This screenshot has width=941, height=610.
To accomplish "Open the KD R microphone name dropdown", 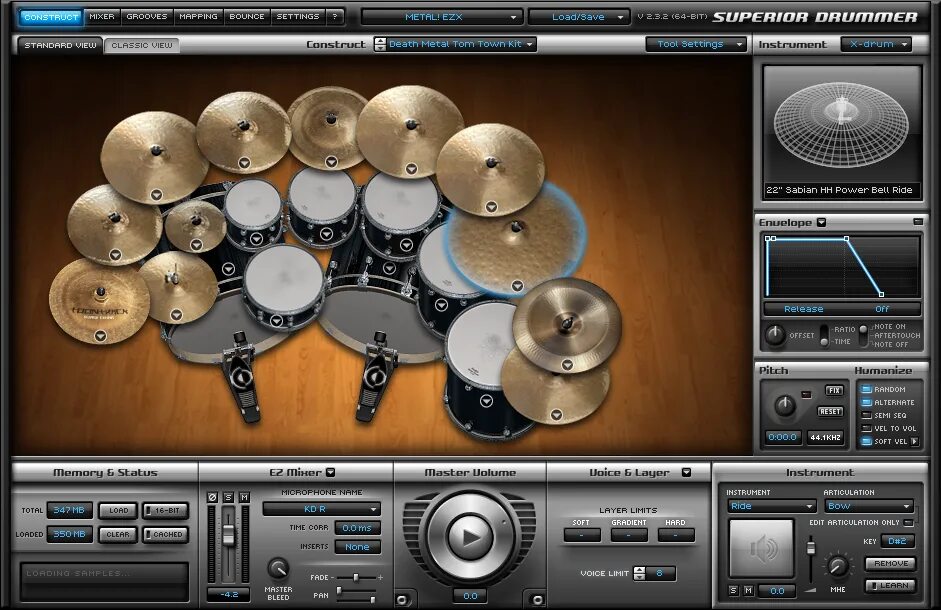I will (322, 509).
